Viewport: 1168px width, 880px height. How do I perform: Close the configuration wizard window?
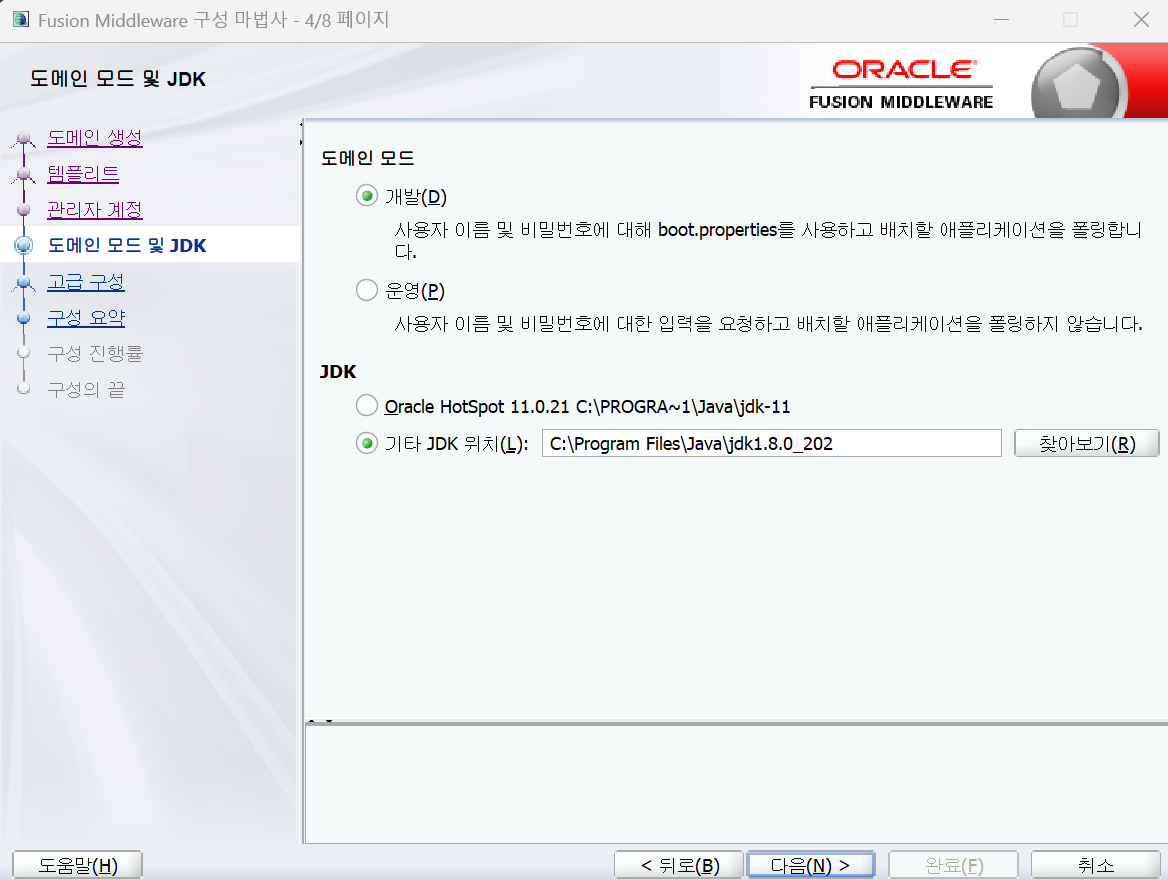point(1140,19)
